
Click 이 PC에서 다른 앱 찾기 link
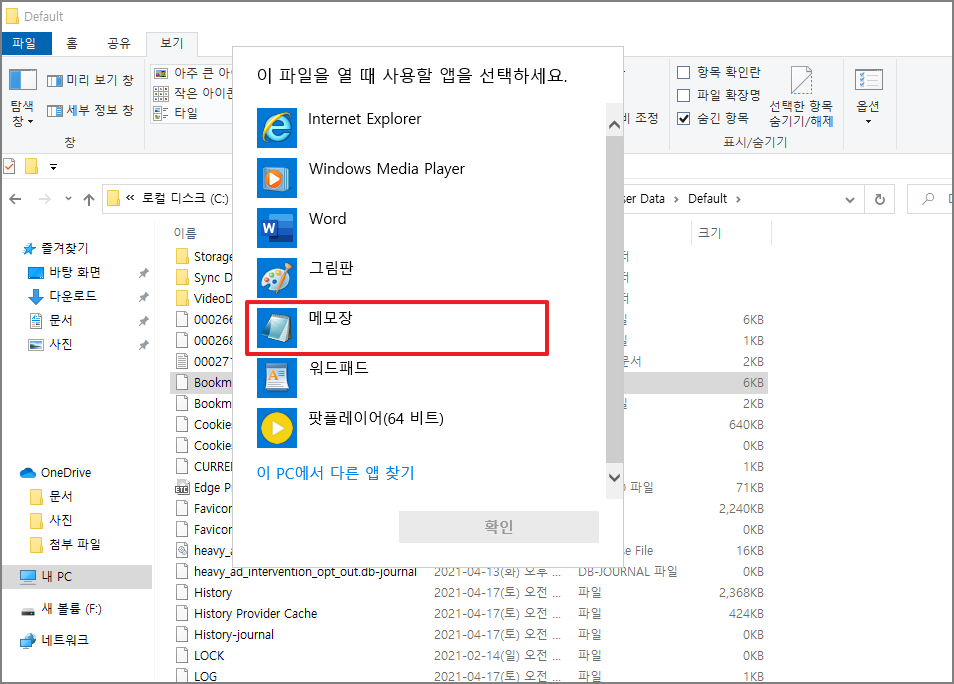coord(335,473)
